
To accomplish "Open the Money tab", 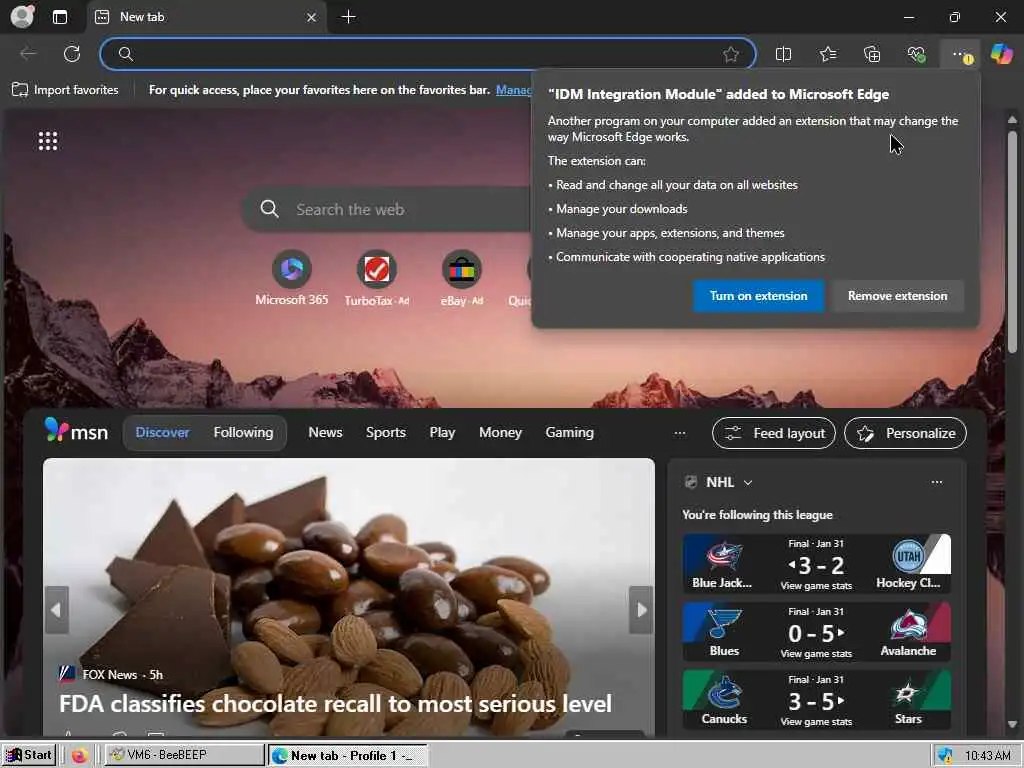I will 500,432.
